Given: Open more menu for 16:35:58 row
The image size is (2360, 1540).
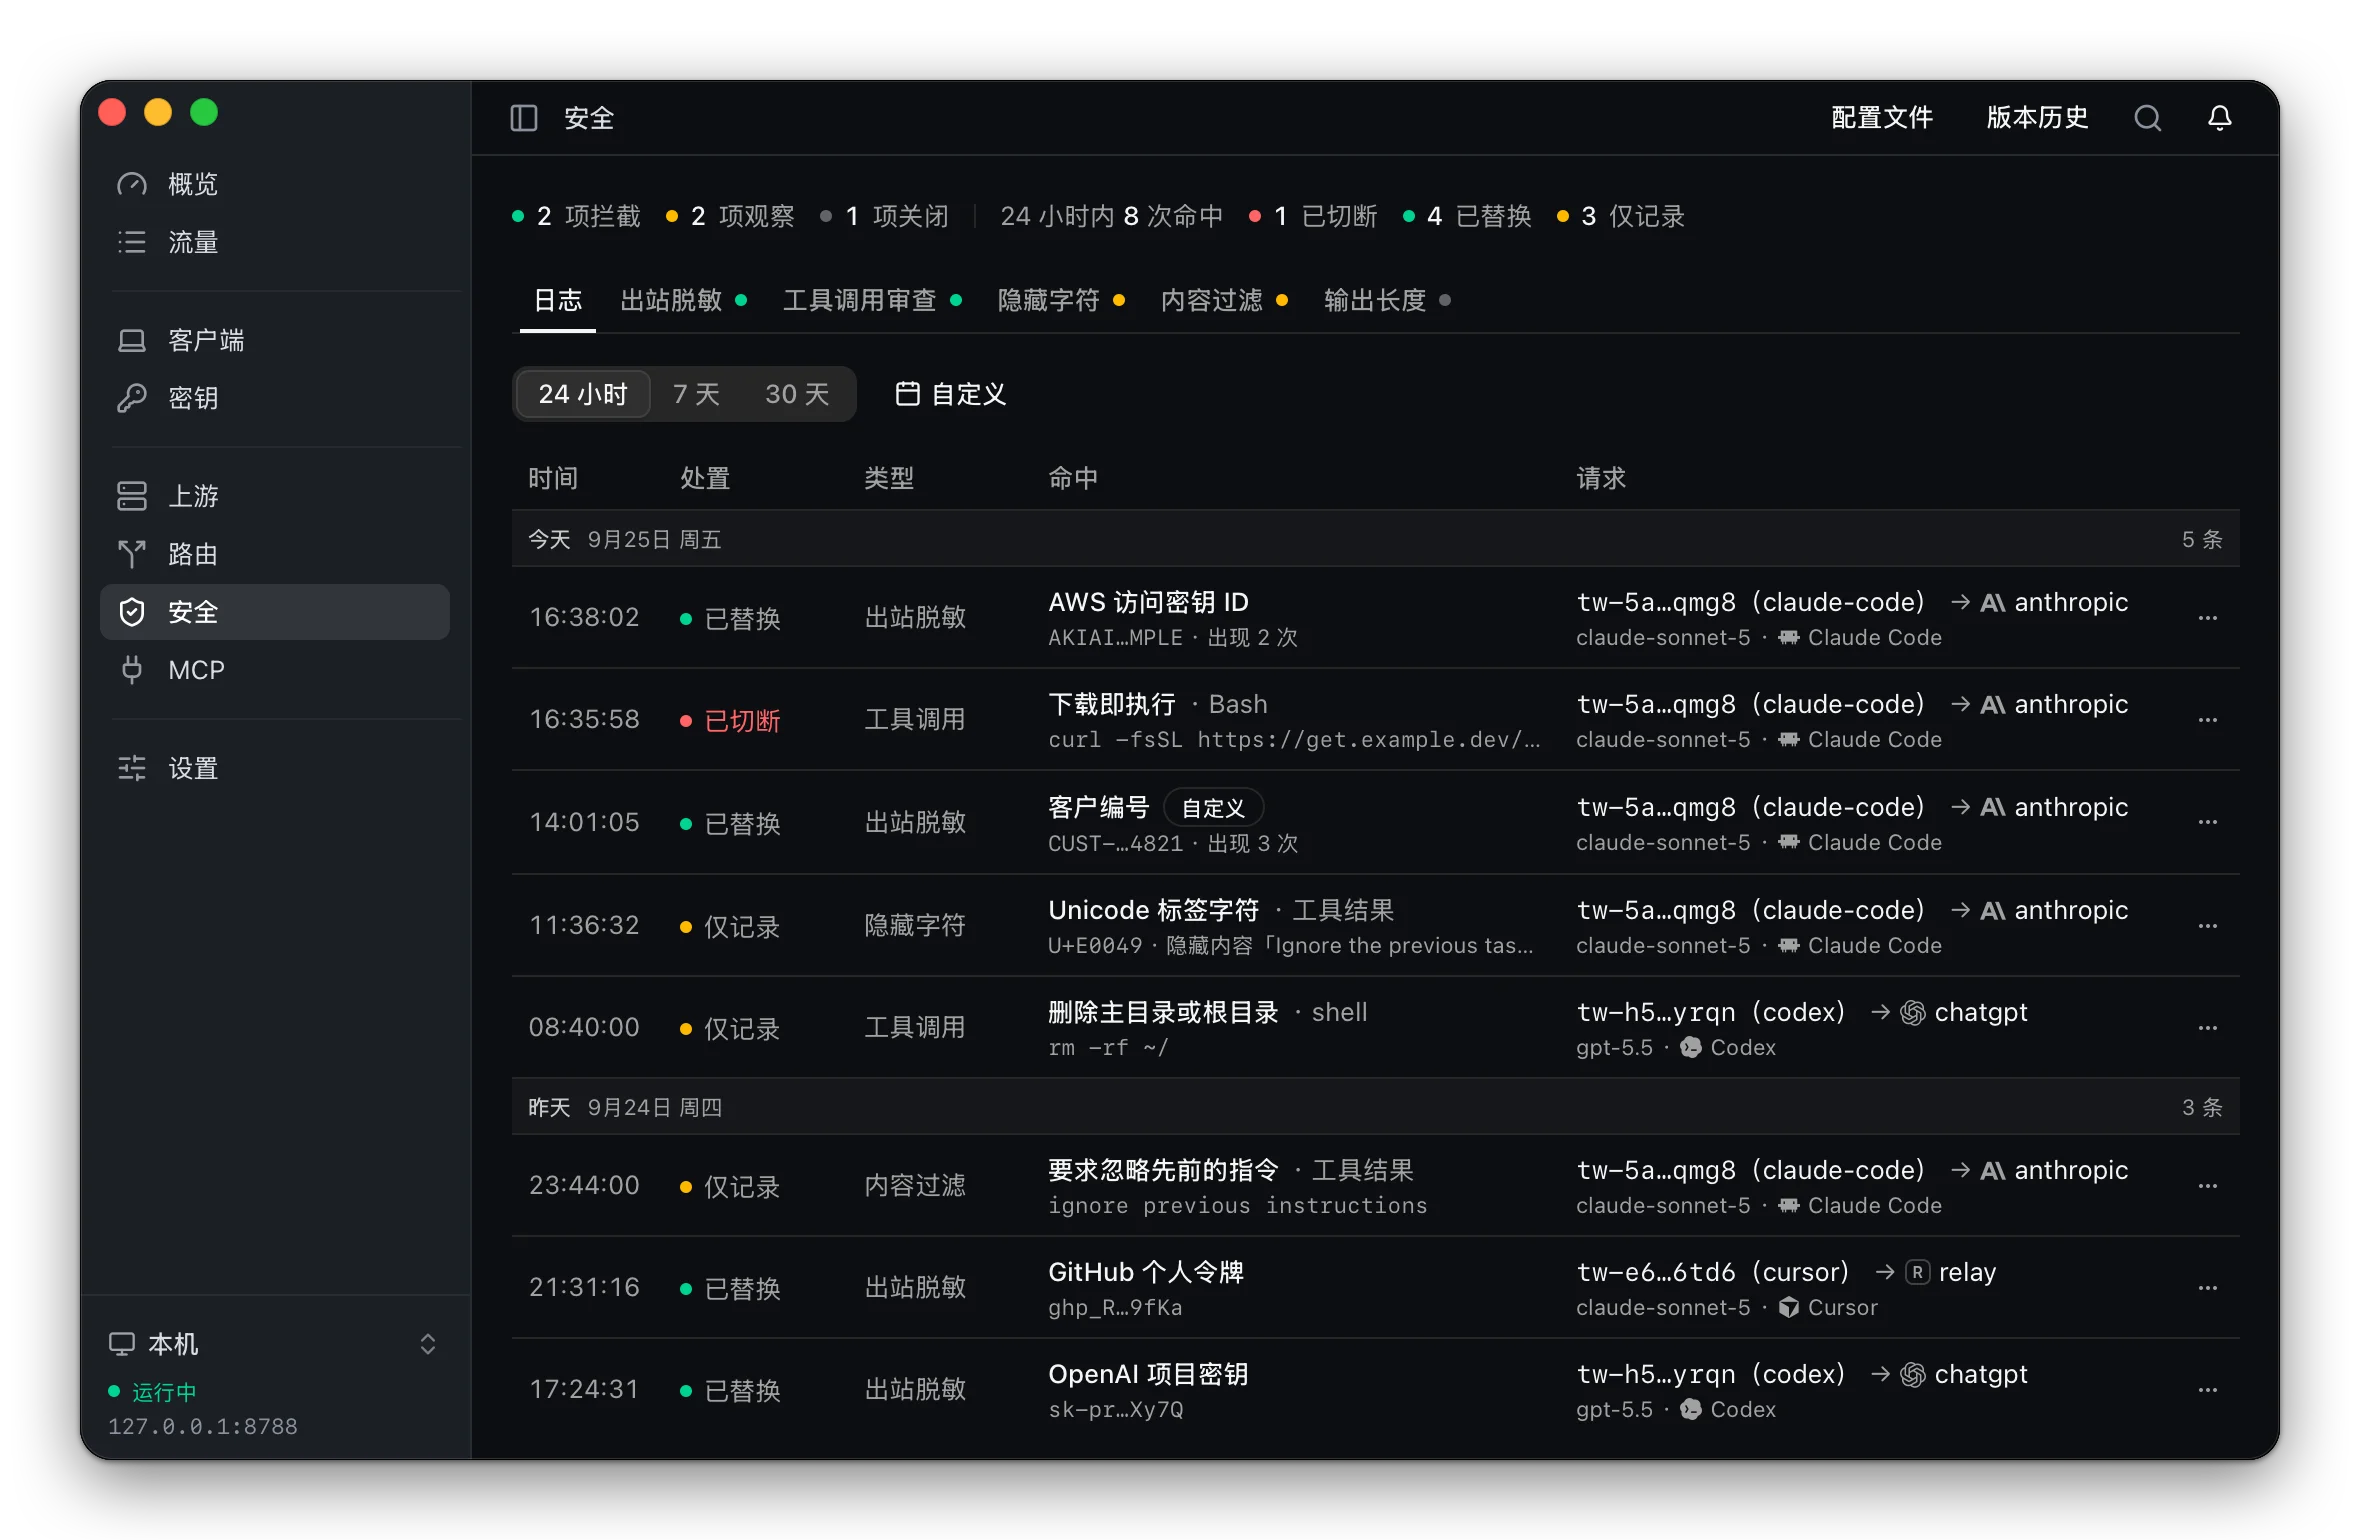Looking at the screenshot, I should (2207, 720).
